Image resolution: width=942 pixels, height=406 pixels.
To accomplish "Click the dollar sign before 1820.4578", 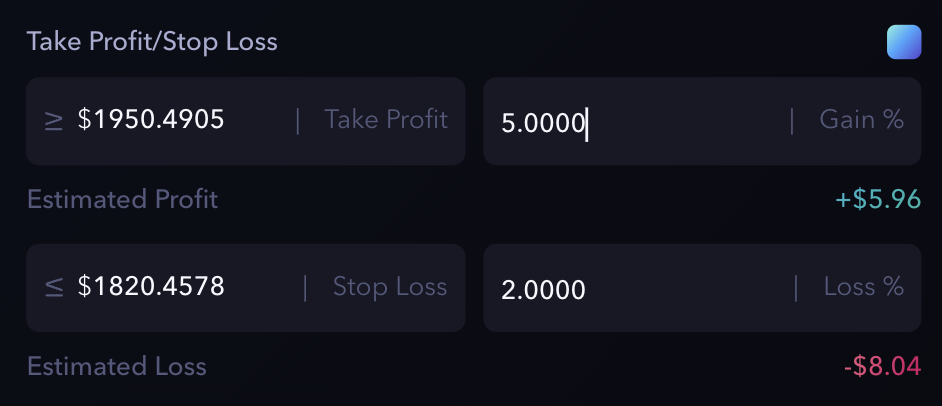I will coord(84,288).
